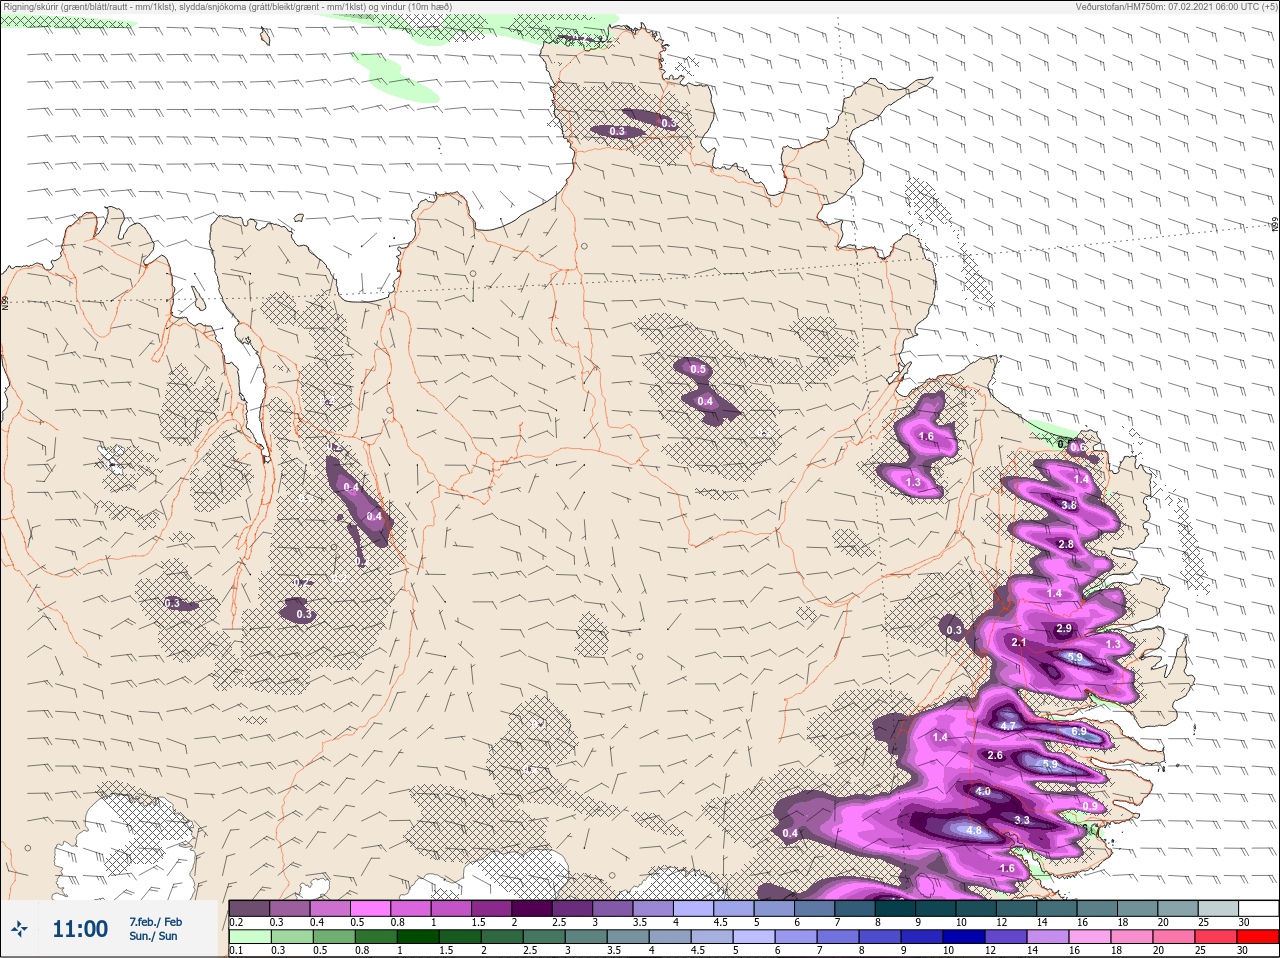
Task: Select the bright red swatch ending lower legend
Action: coord(1256,937)
